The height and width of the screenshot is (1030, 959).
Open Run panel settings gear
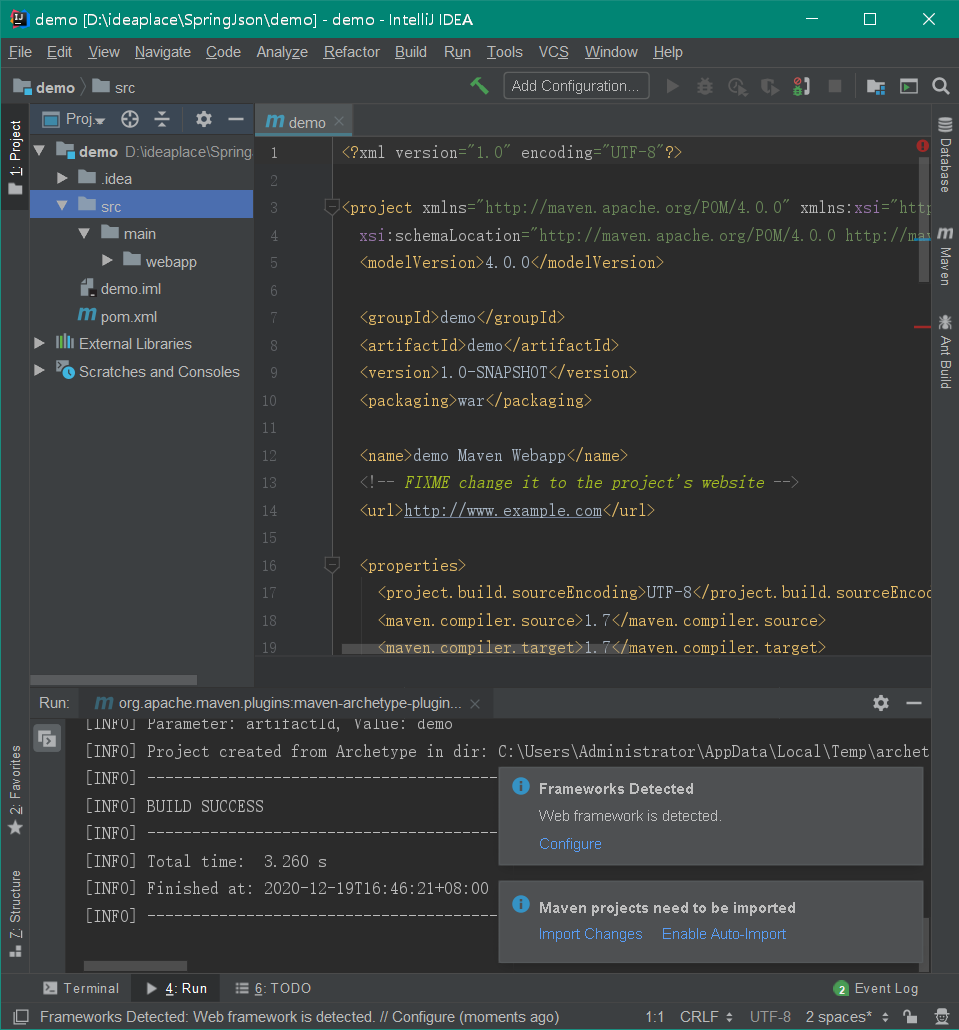pyautogui.click(x=881, y=703)
